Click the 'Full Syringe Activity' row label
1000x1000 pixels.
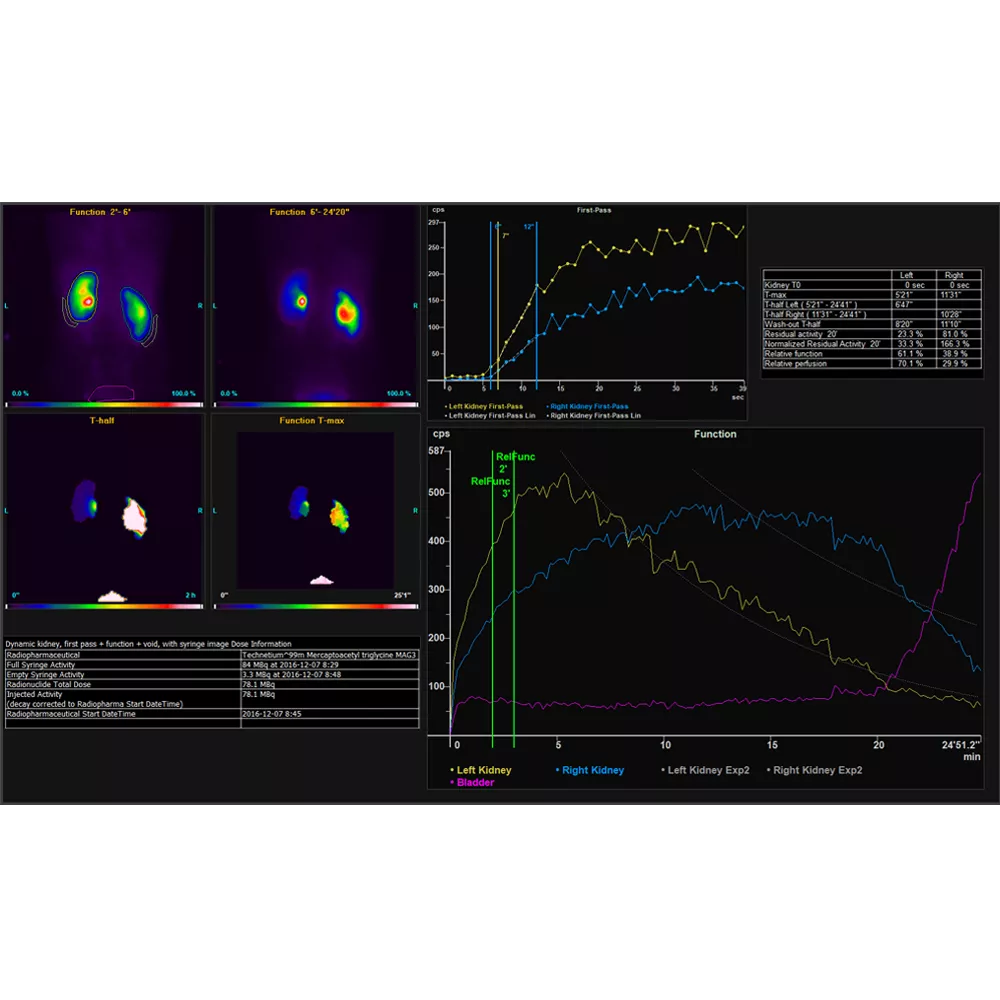pyautogui.click(x=41, y=665)
